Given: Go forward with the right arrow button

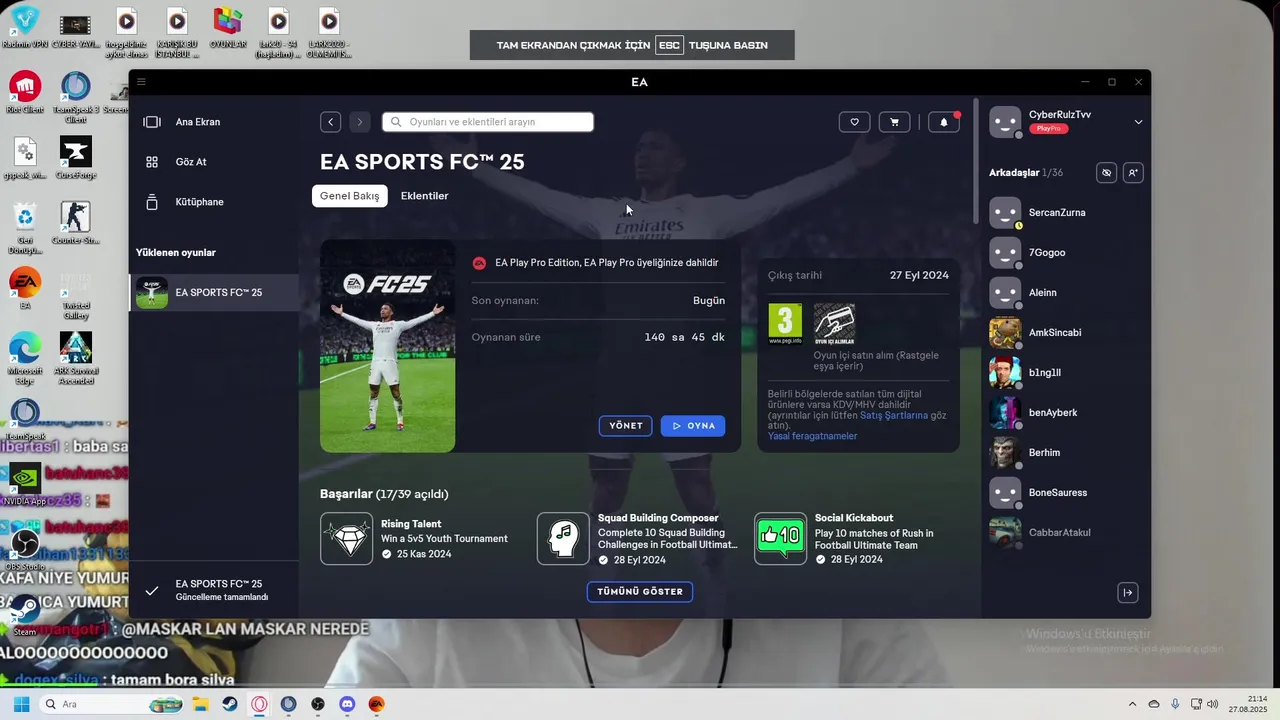Looking at the screenshot, I should (x=360, y=122).
